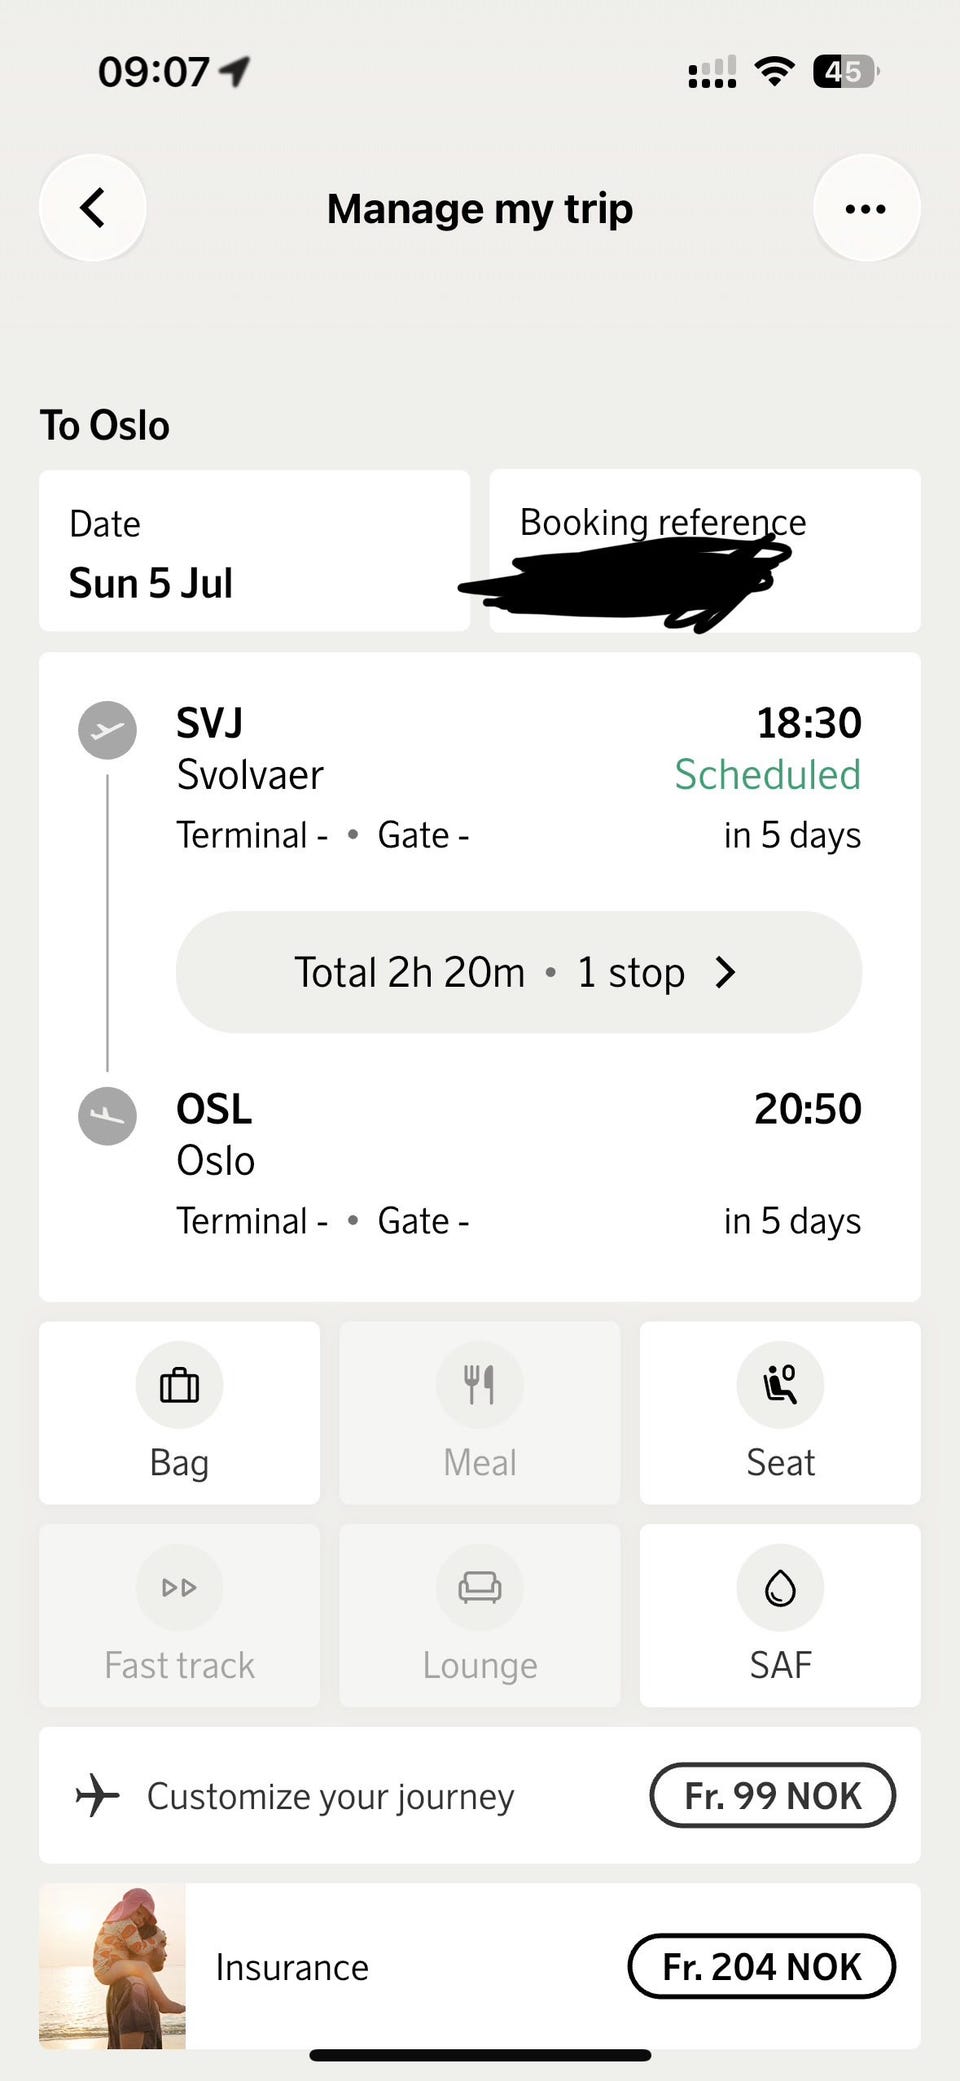Image resolution: width=960 pixels, height=2081 pixels.
Task: Open the Seat selection icon
Action: point(780,1385)
